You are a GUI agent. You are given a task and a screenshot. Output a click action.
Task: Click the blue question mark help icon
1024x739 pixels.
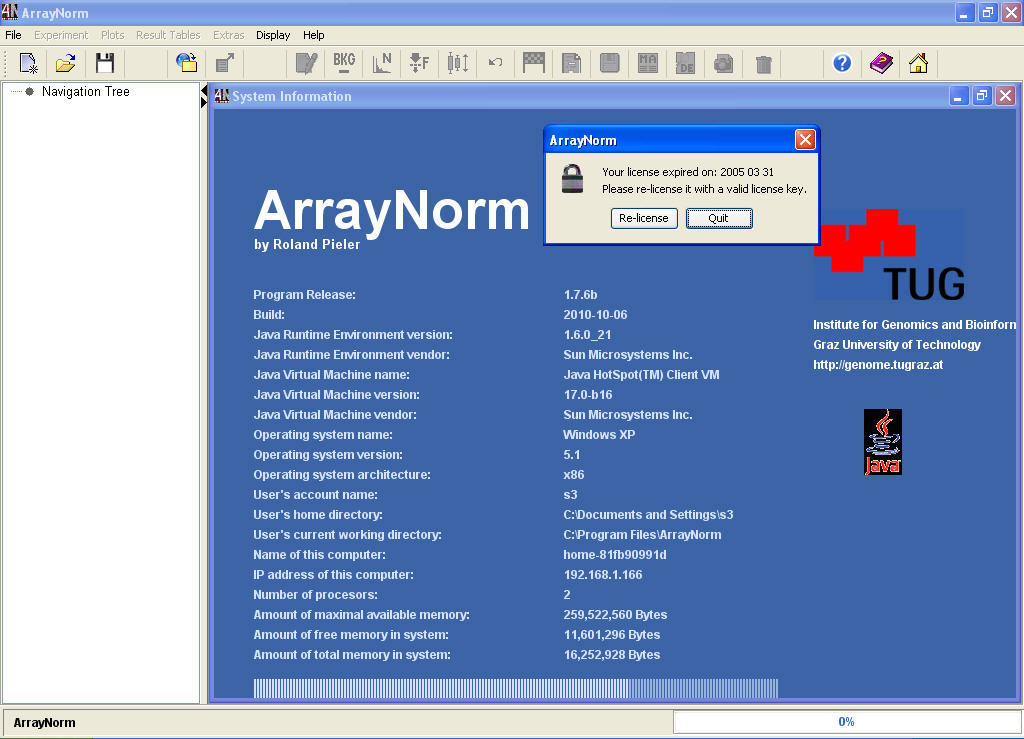[x=842, y=63]
